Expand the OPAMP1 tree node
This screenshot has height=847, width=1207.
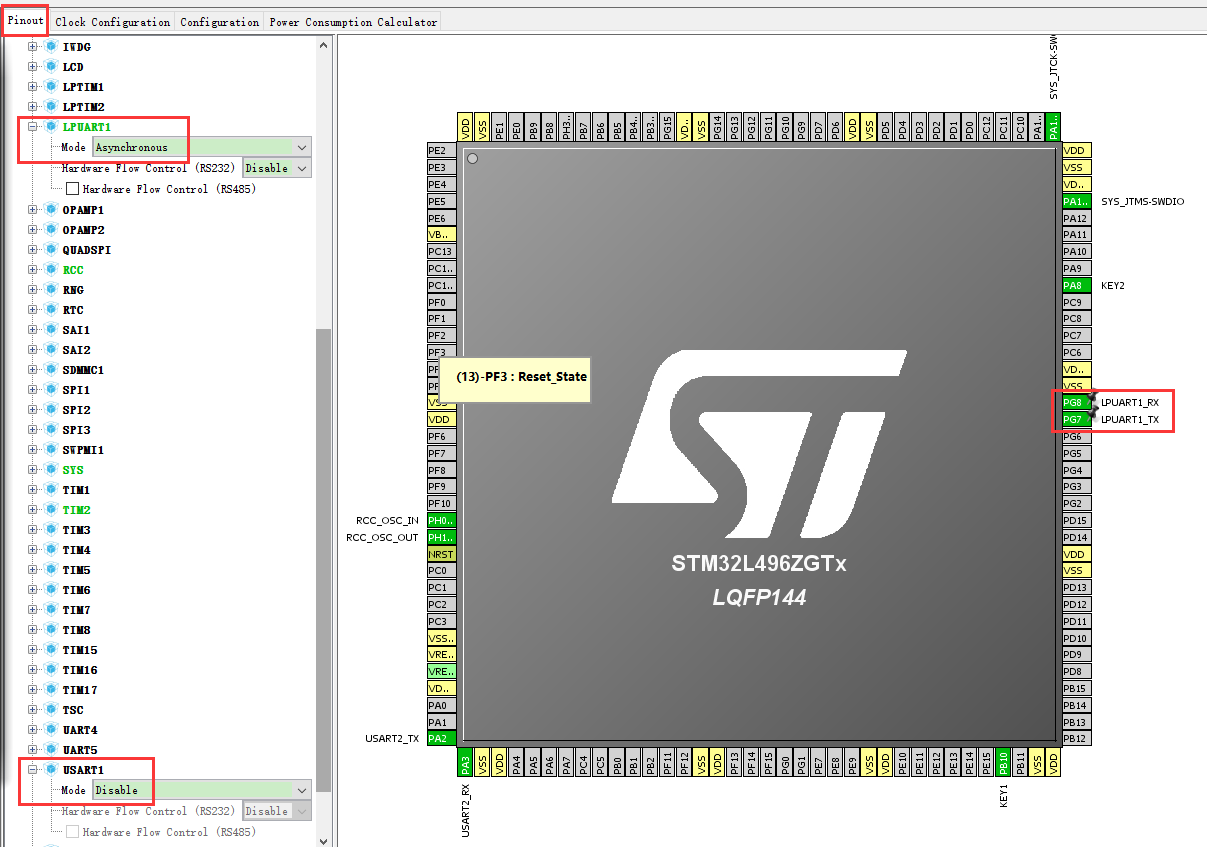[33, 209]
